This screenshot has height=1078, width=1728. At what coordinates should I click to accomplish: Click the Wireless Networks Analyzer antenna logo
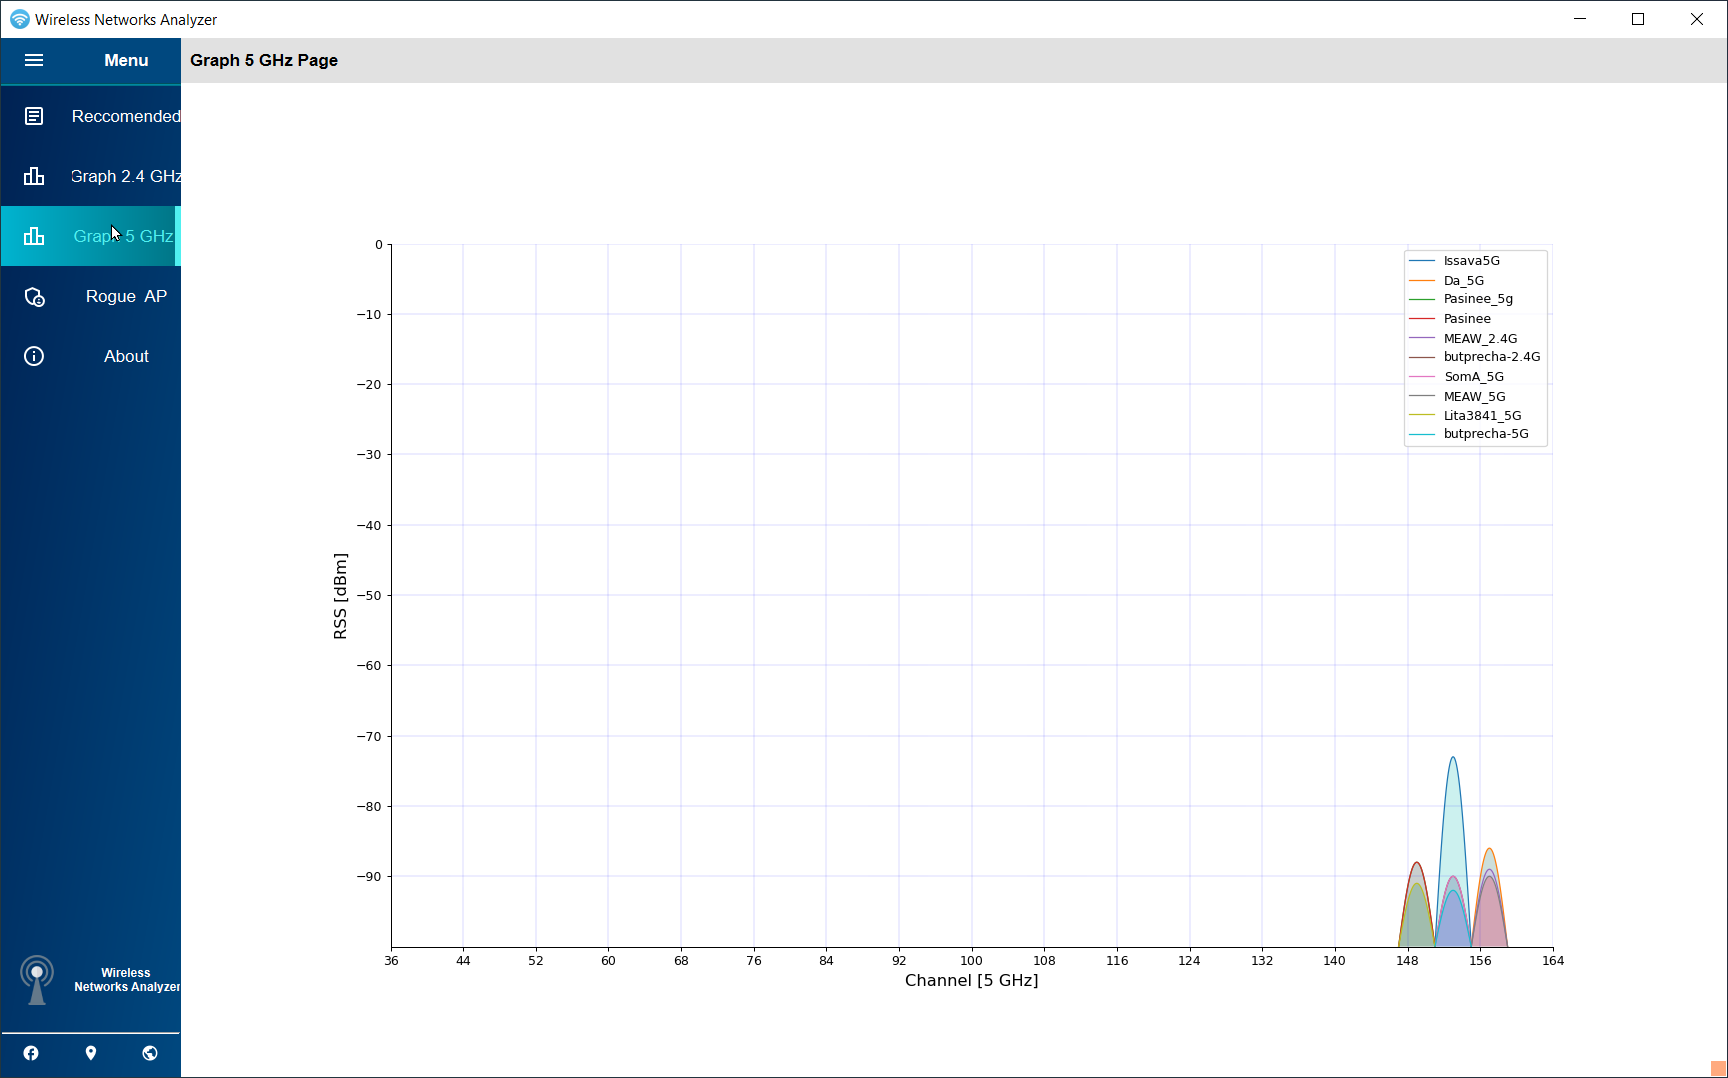pos(37,980)
